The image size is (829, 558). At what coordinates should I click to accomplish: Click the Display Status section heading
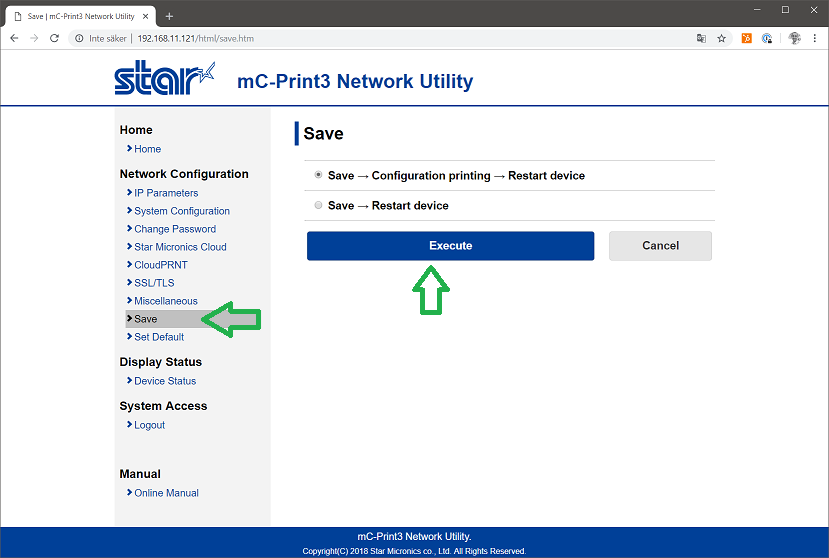[161, 362]
